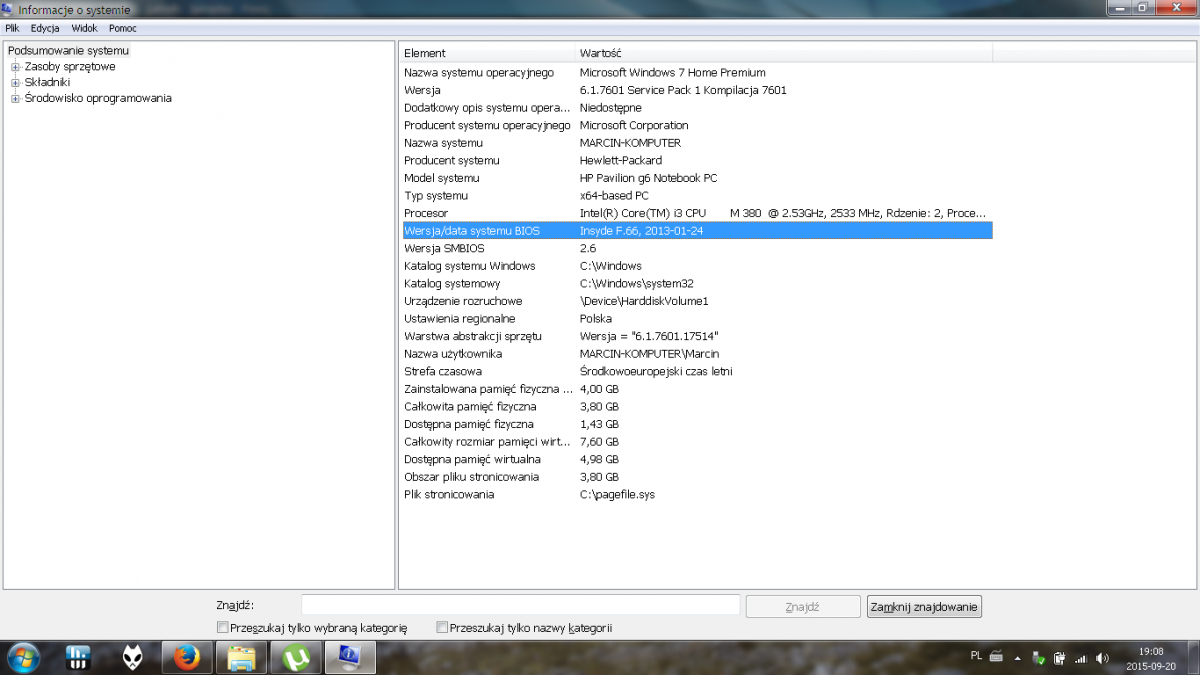Click the PL language indicator
The height and width of the screenshot is (675, 1200).
[976, 656]
